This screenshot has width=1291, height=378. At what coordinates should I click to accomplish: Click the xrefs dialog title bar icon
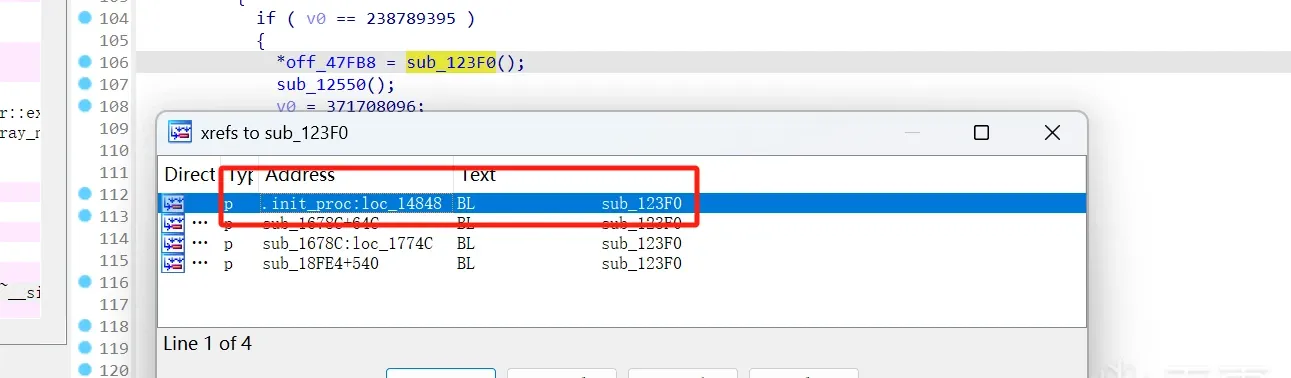click(x=180, y=133)
